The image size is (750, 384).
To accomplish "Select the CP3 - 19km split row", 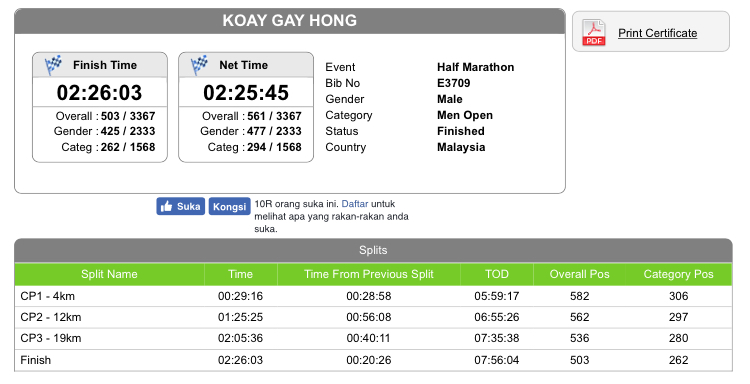I will pos(373,338).
